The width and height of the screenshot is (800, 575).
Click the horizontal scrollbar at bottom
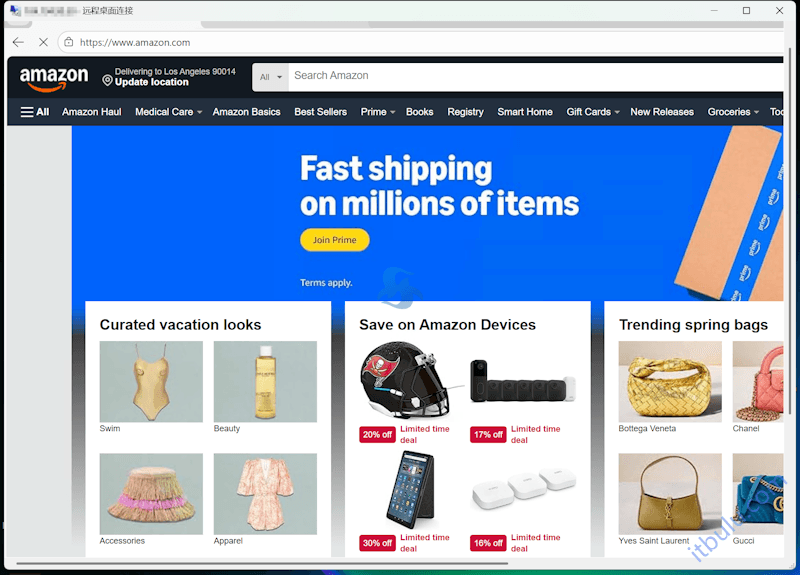point(262,564)
